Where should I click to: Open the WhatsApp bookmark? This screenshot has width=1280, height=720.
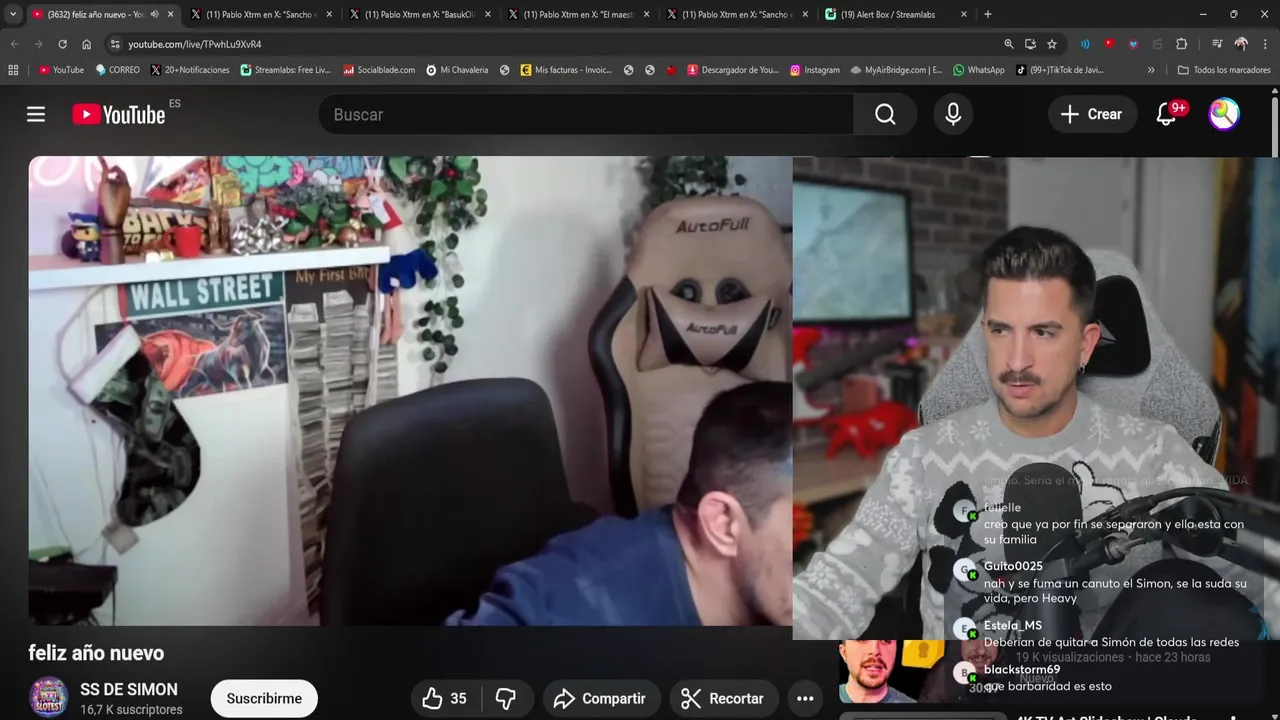pos(979,70)
